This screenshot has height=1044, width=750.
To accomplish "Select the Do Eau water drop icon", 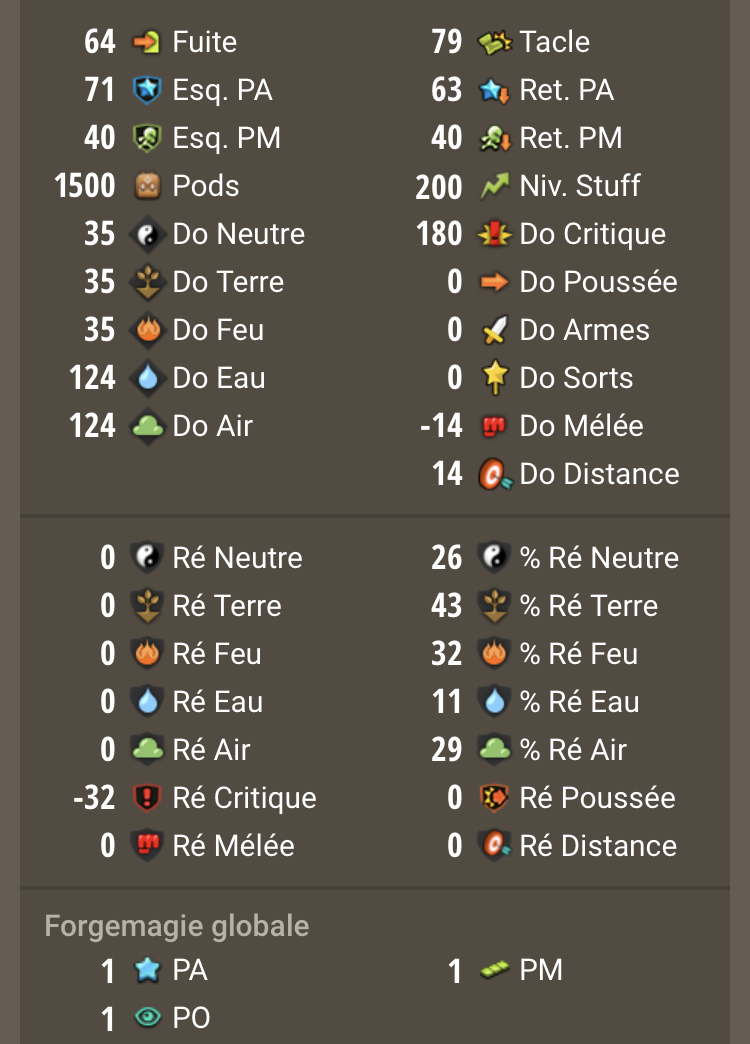I will tap(147, 378).
